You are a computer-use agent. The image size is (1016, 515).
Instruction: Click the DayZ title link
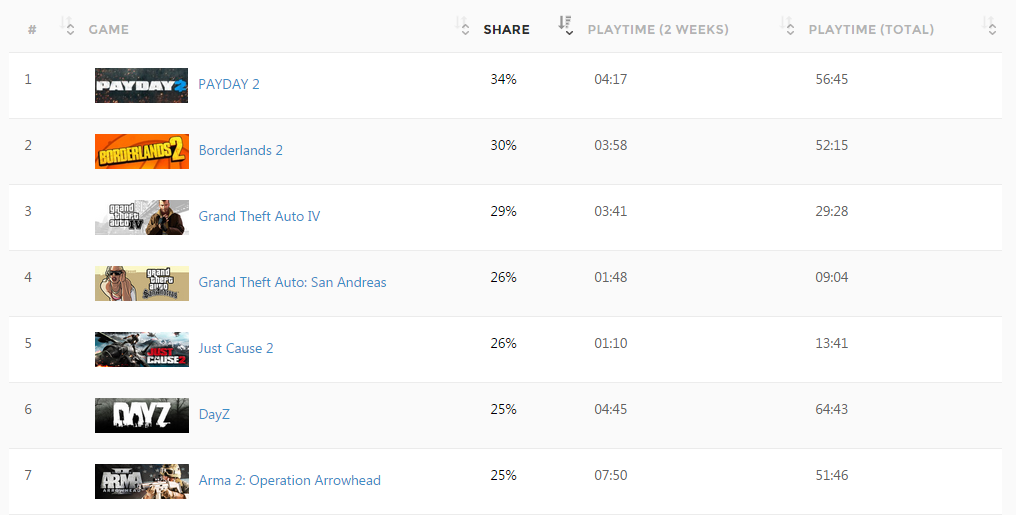tap(214, 414)
